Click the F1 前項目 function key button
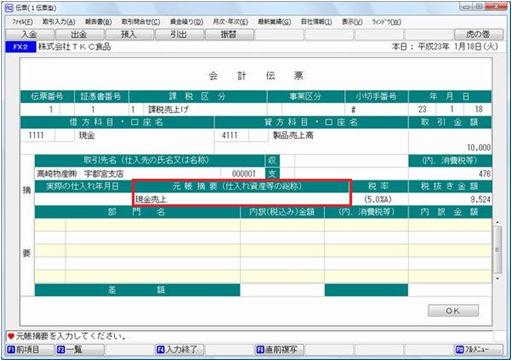 click(30, 349)
